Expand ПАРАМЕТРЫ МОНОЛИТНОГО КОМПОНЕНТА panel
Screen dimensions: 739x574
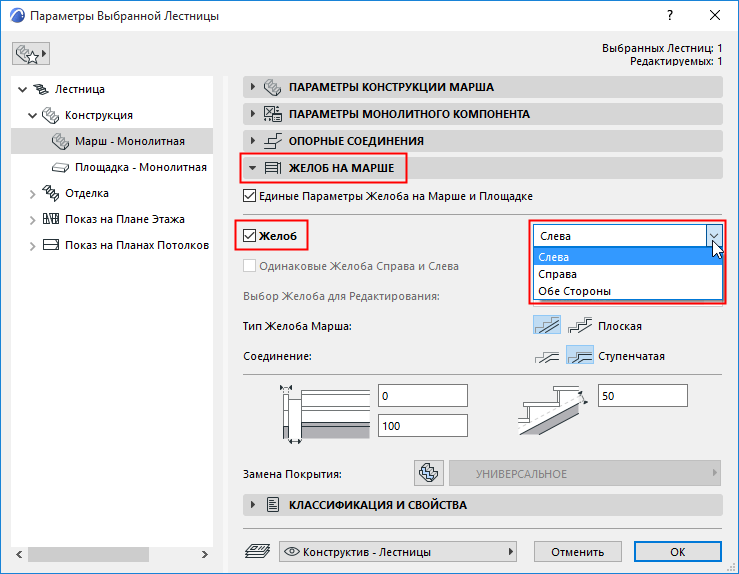(x=253, y=114)
